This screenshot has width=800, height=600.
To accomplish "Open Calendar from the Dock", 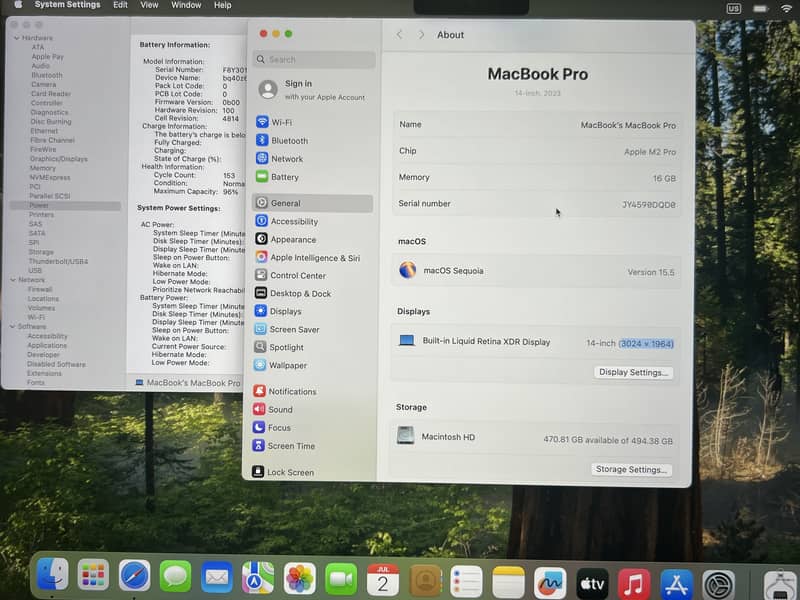I will [x=383, y=580].
